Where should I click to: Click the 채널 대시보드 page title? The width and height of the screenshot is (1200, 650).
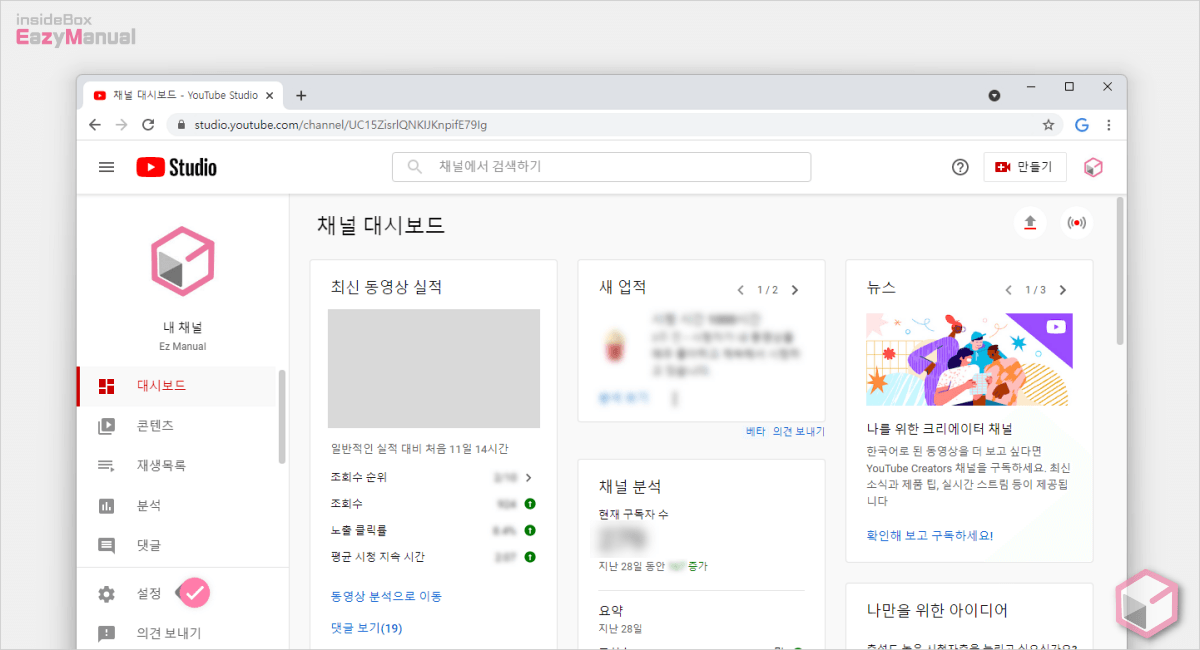380,225
